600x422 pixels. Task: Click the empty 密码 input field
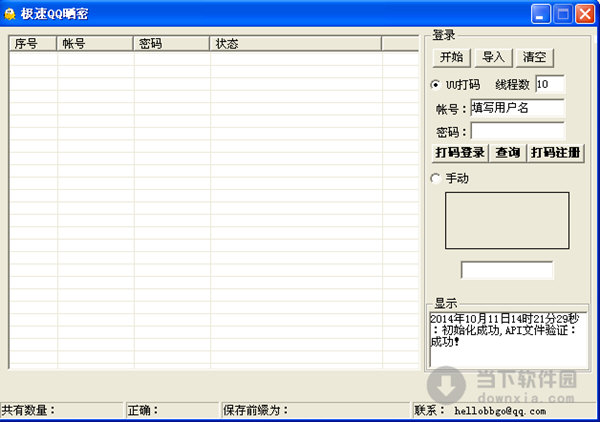517,131
